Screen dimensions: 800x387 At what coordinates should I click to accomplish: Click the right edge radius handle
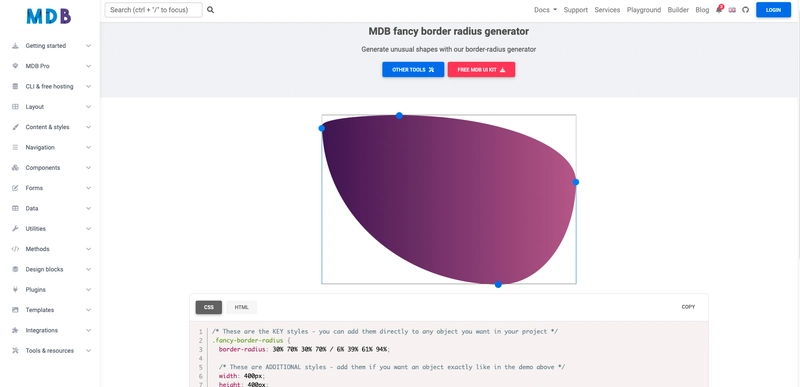pyautogui.click(x=576, y=182)
